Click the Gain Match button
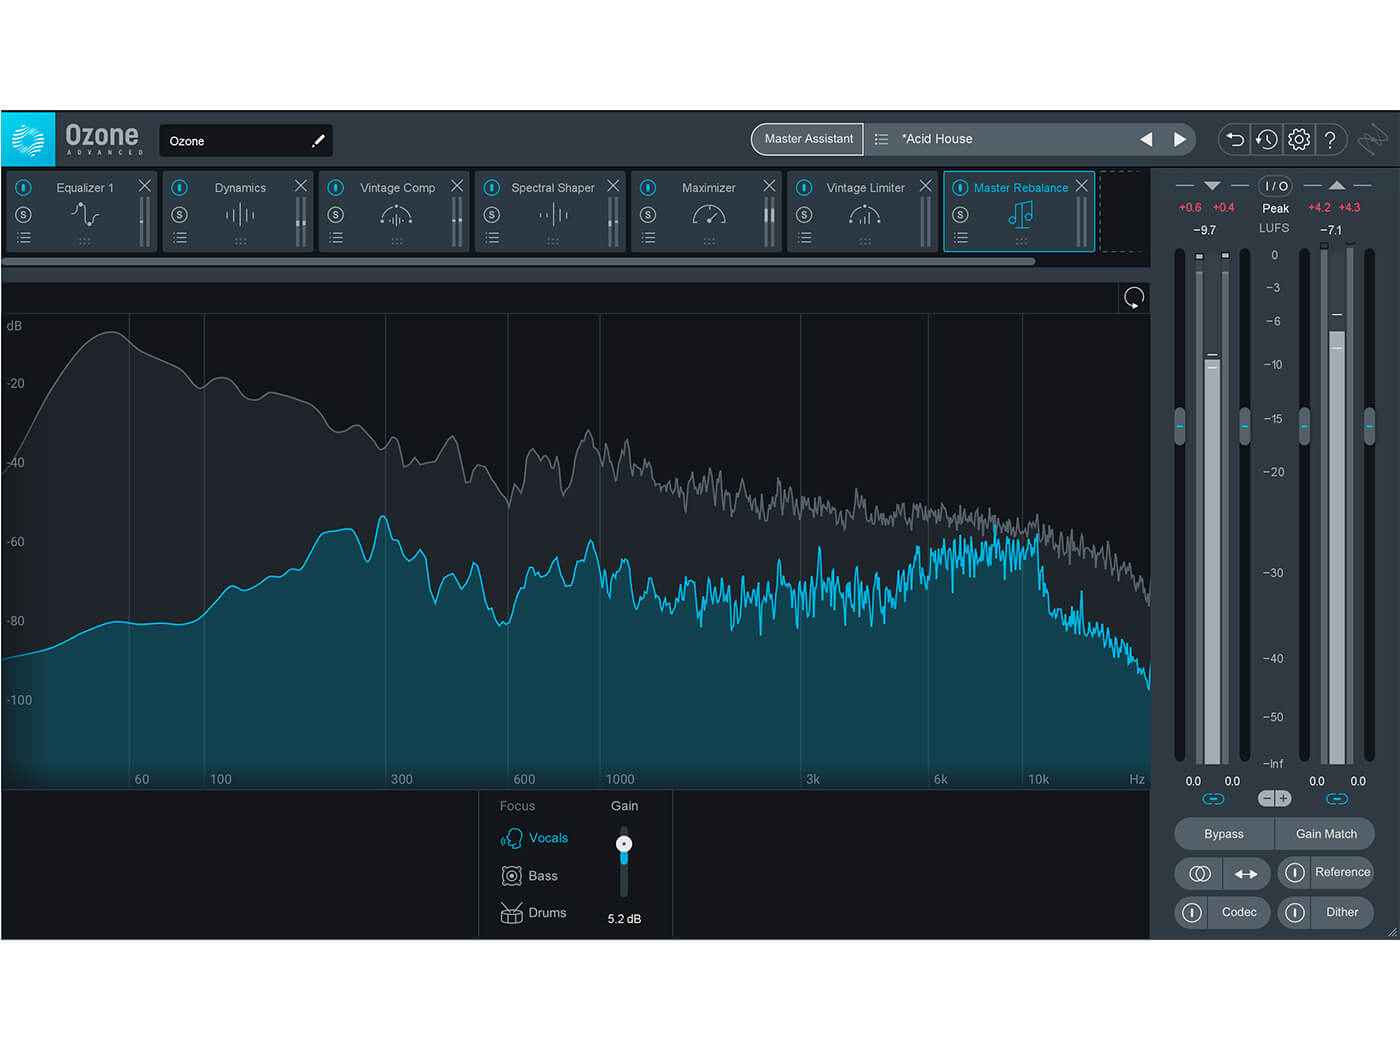This screenshot has width=1400, height=1050. click(1326, 834)
